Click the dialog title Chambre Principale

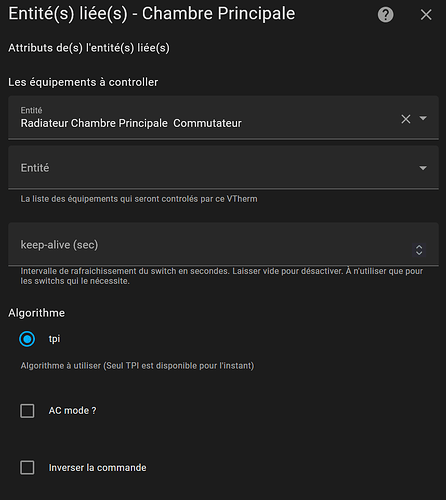pos(218,14)
